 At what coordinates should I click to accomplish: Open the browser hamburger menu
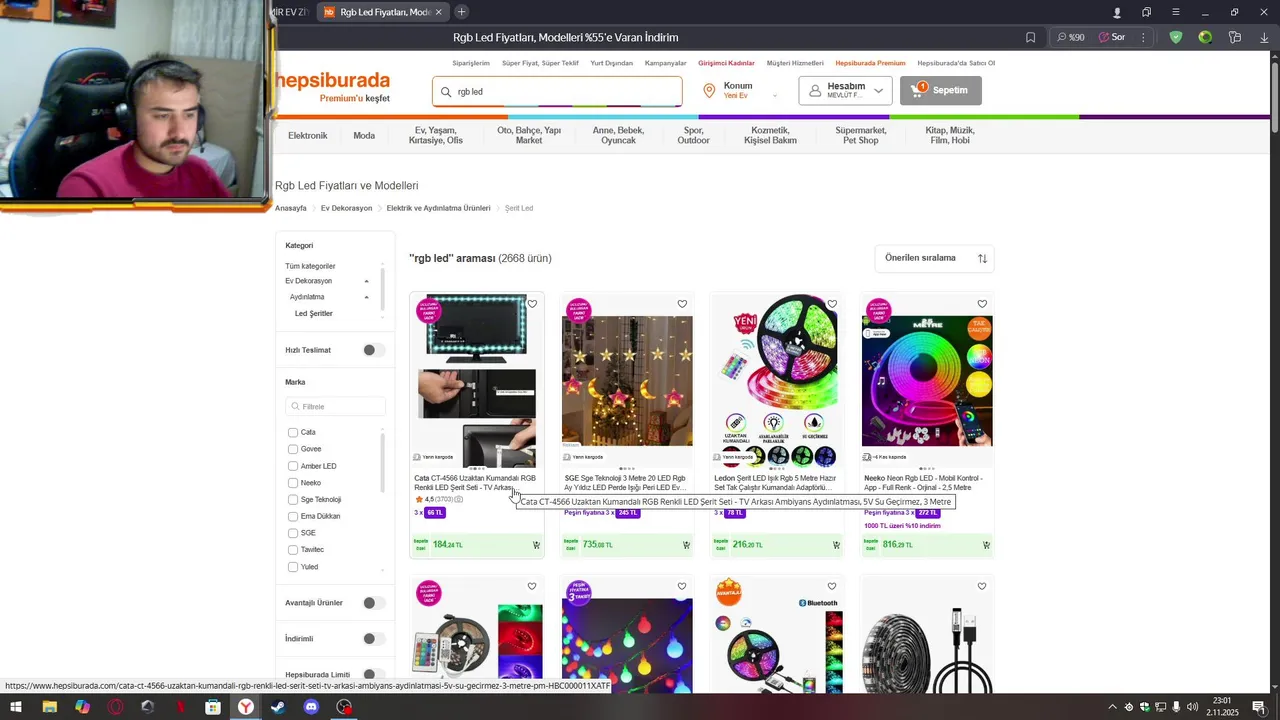[x=1176, y=12]
